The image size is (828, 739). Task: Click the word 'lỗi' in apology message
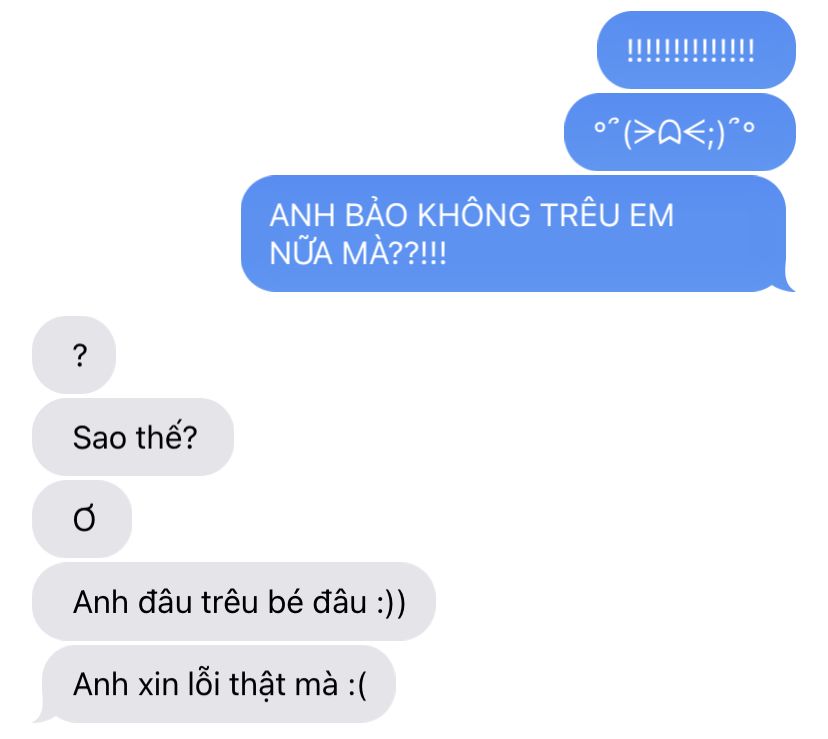pyautogui.click(x=205, y=684)
